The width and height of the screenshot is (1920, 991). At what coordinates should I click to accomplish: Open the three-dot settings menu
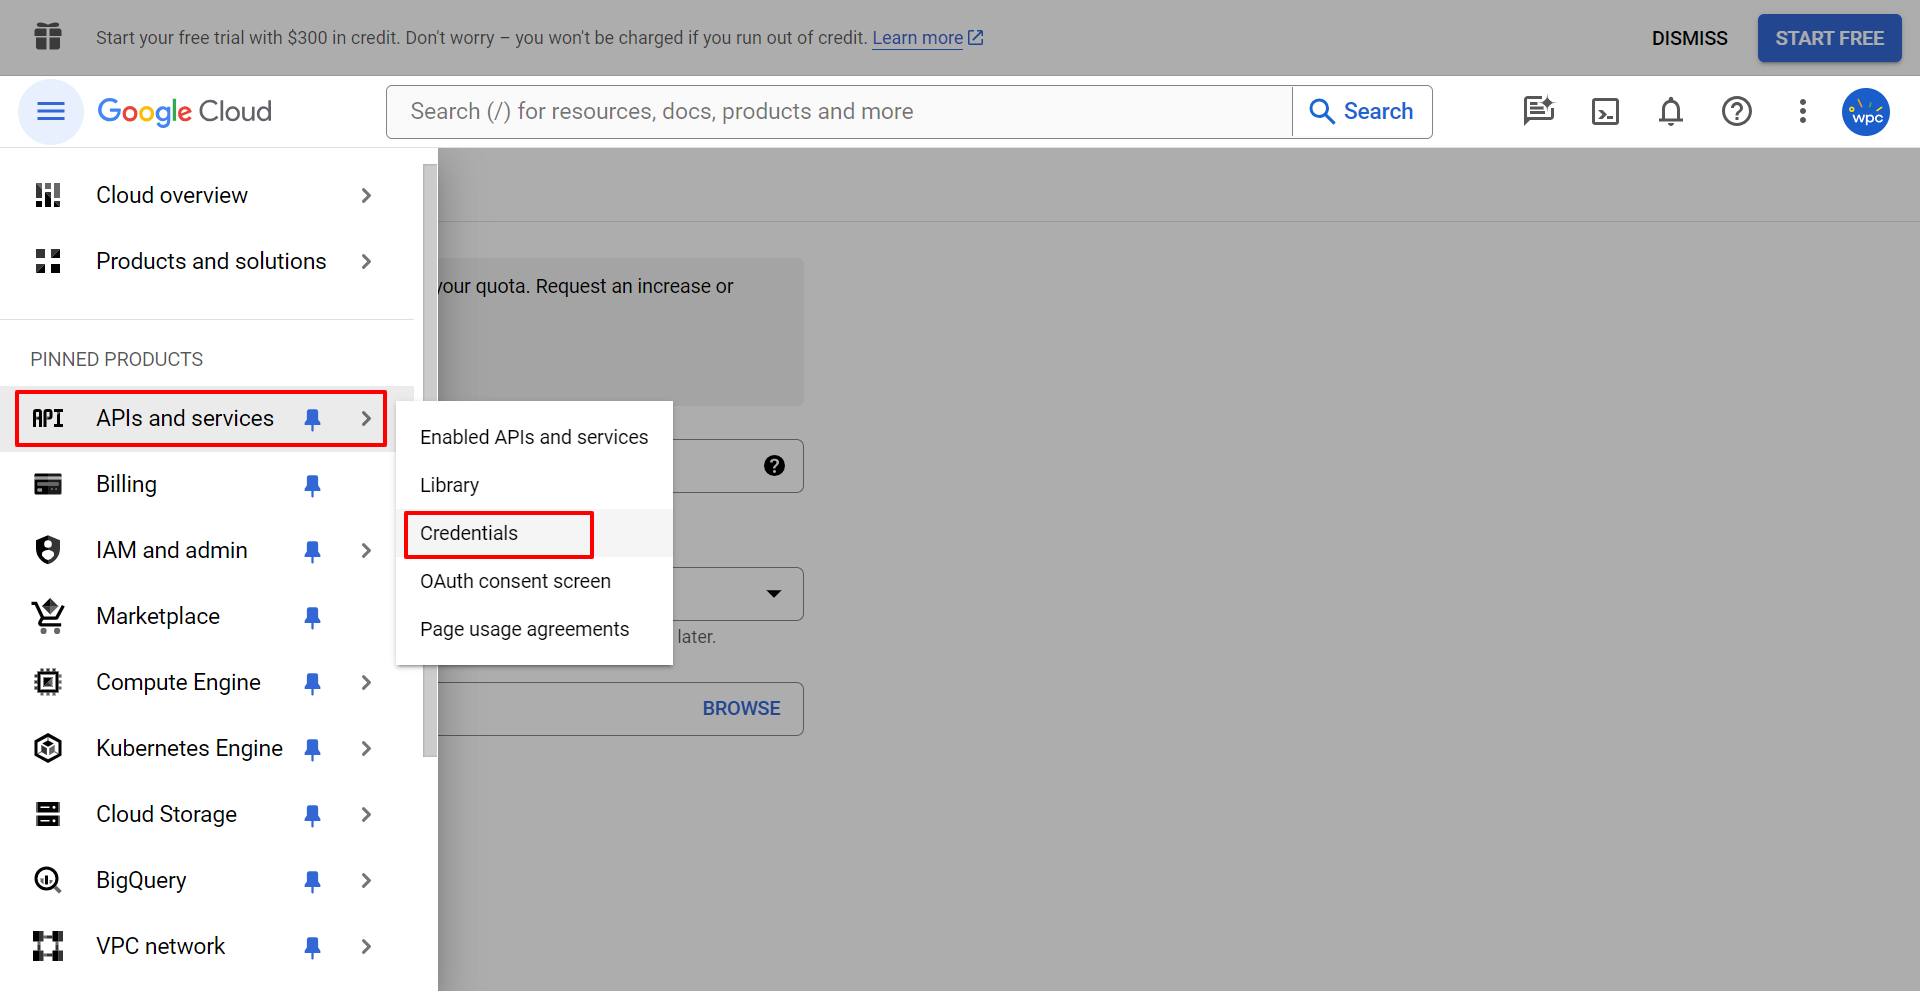(1803, 111)
